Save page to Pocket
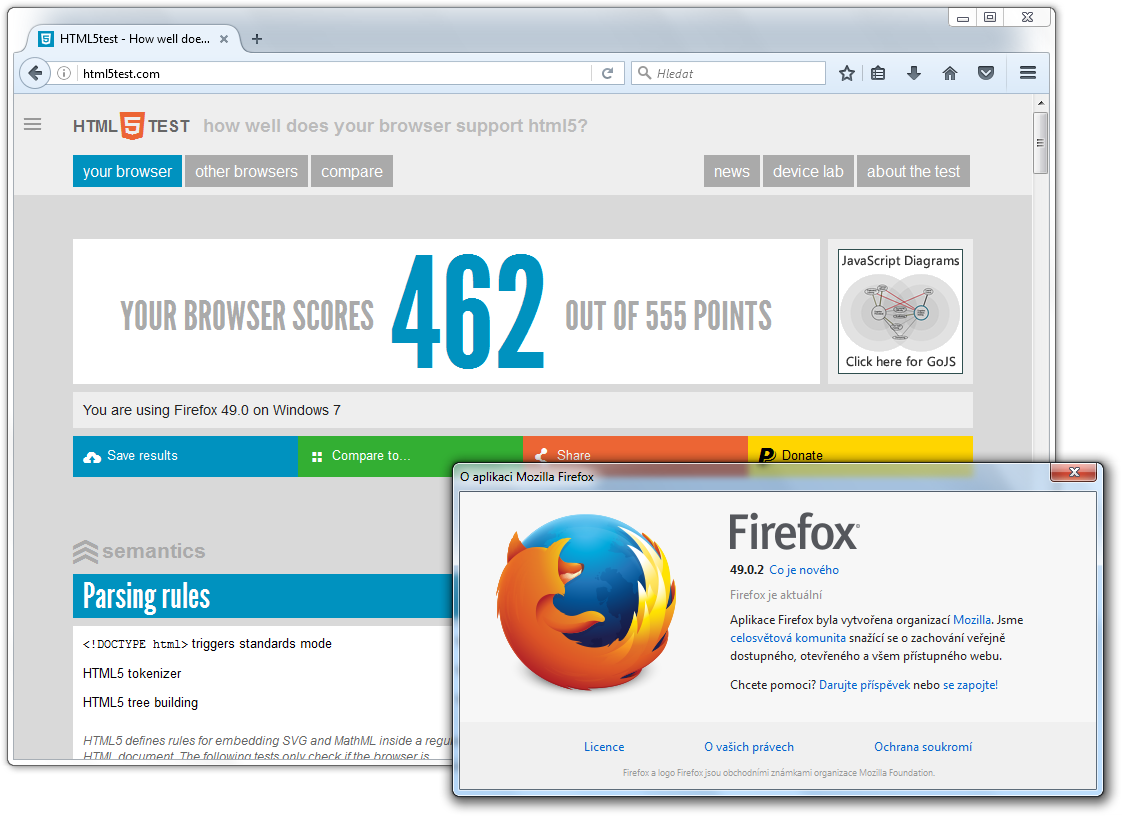The image size is (1122, 816). click(986, 73)
